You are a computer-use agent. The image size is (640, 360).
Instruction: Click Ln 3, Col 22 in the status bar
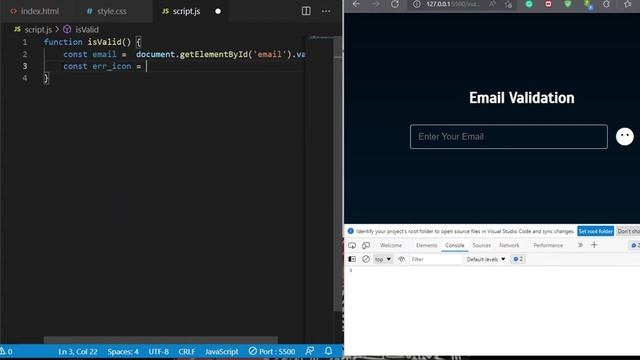click(x=78, y=351)
